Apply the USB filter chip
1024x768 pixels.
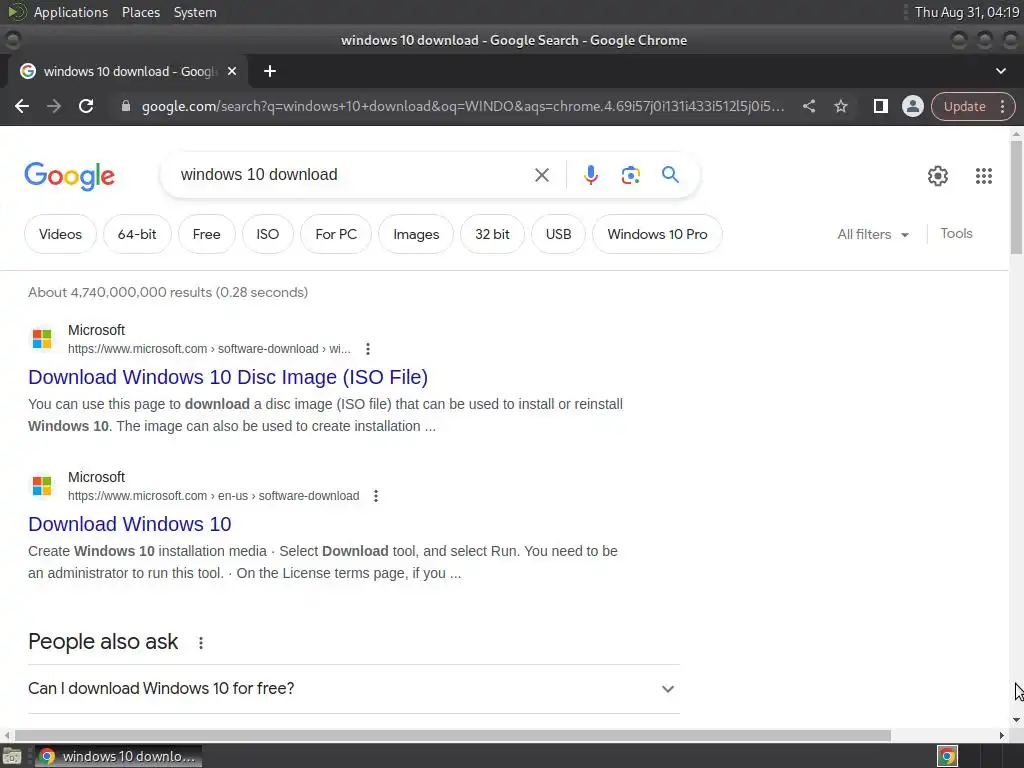click(558, 234)
